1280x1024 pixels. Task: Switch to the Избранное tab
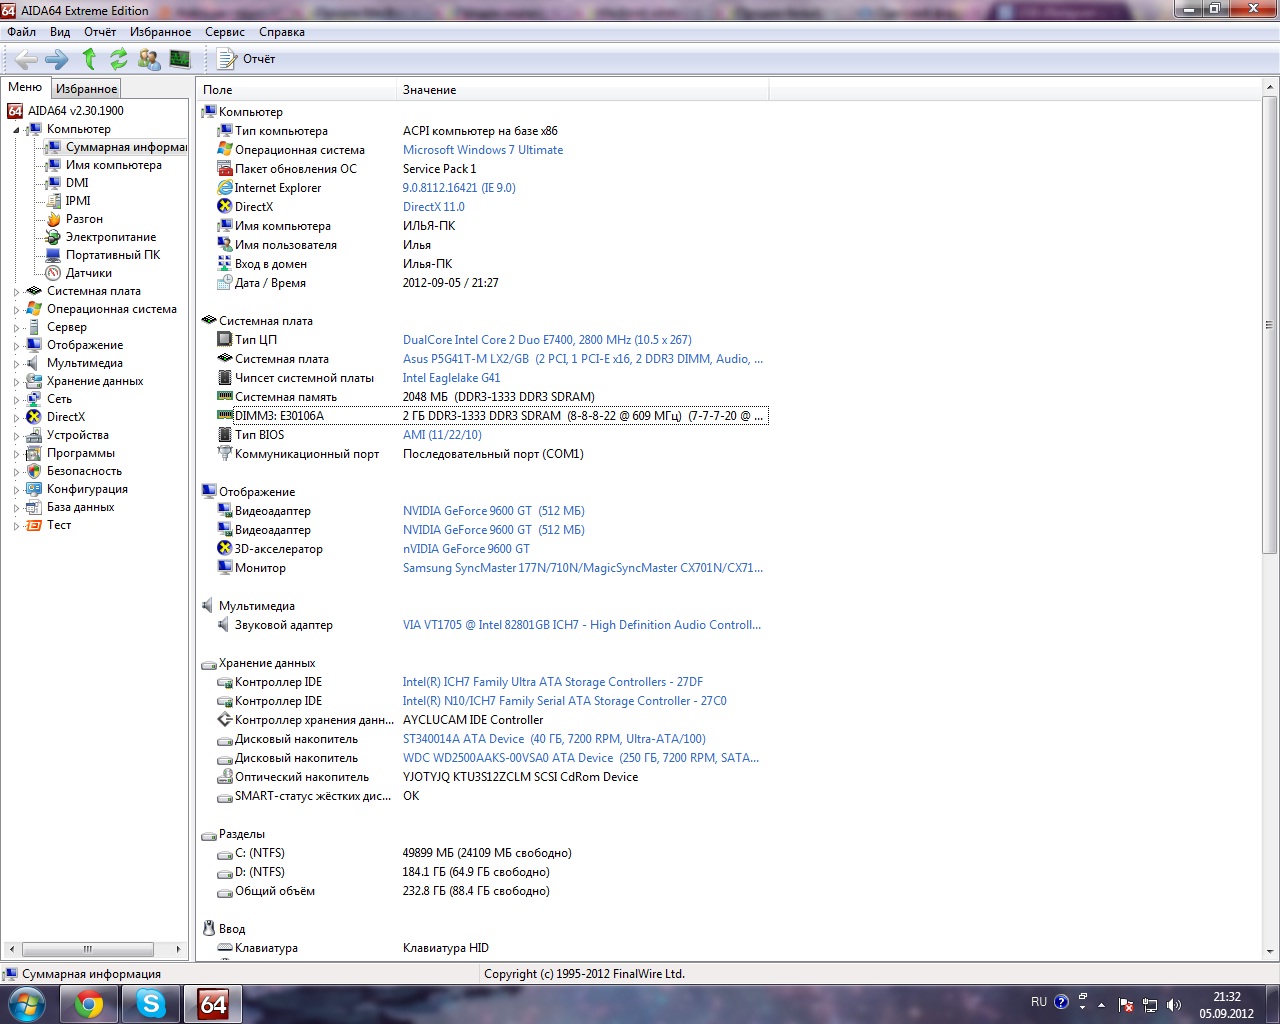pyautogui.click(x=86, y=89)
